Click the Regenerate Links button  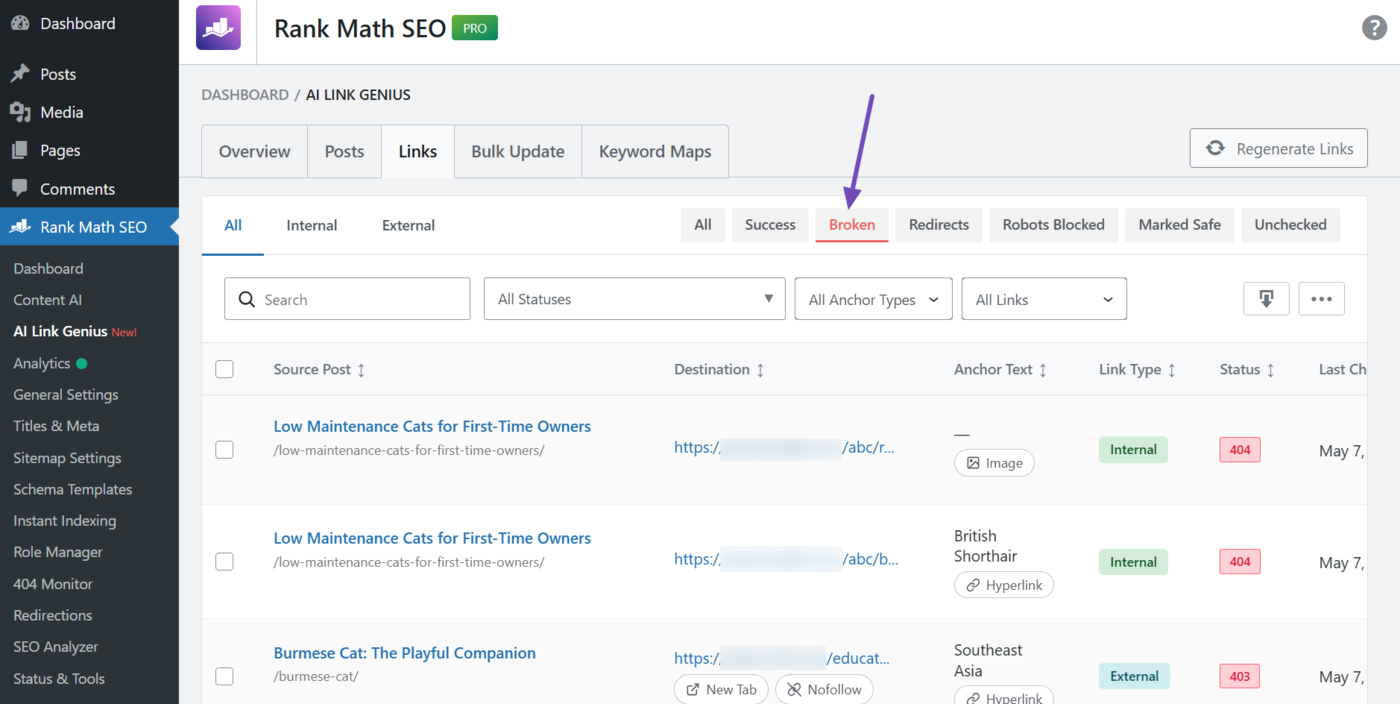point(1279,148)
